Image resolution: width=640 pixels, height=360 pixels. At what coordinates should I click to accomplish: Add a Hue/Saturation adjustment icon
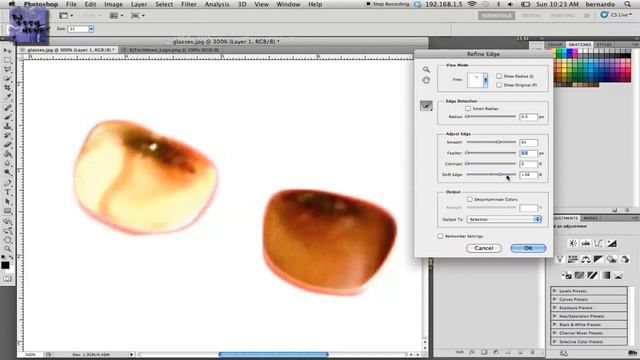(573, 259)
